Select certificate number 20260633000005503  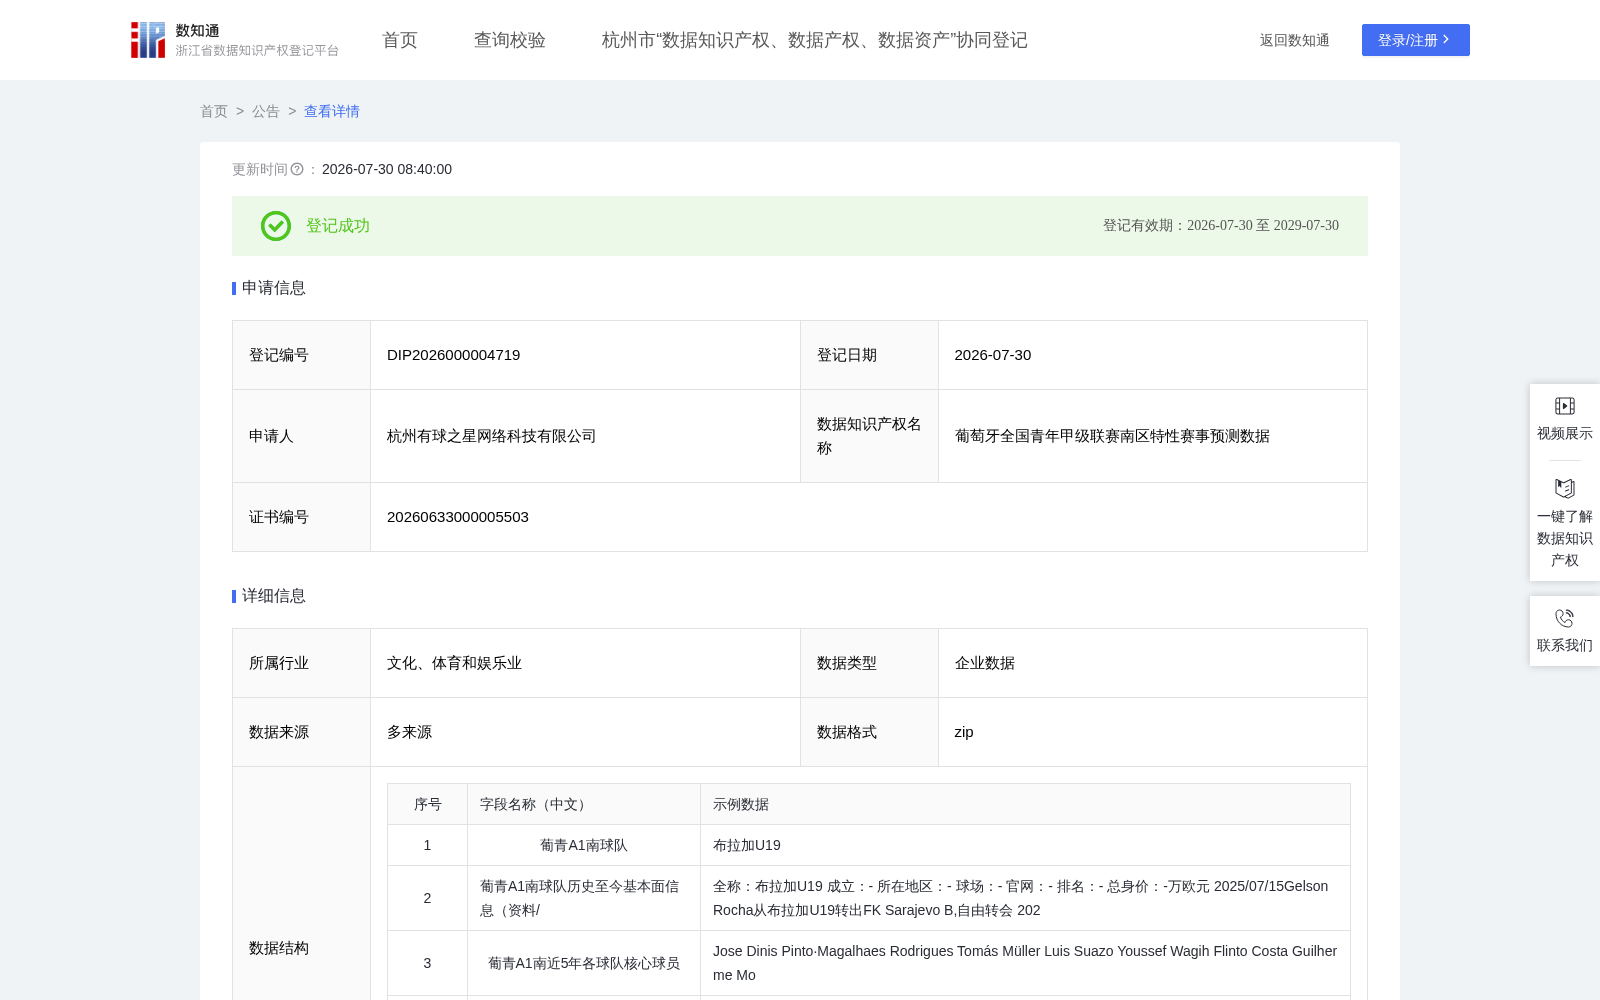click(x=458, y=517)
